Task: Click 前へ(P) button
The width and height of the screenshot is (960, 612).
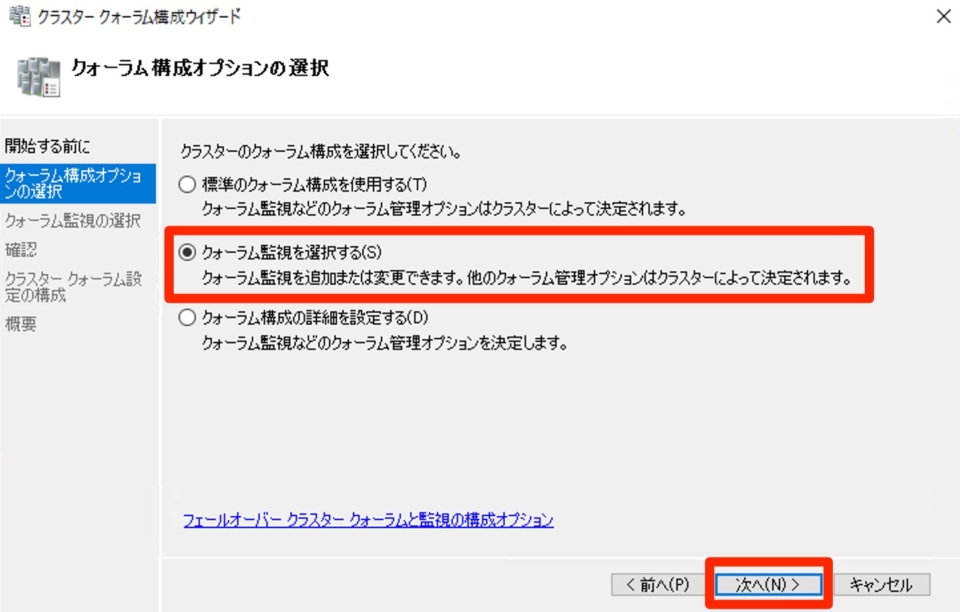Action: 658,584
